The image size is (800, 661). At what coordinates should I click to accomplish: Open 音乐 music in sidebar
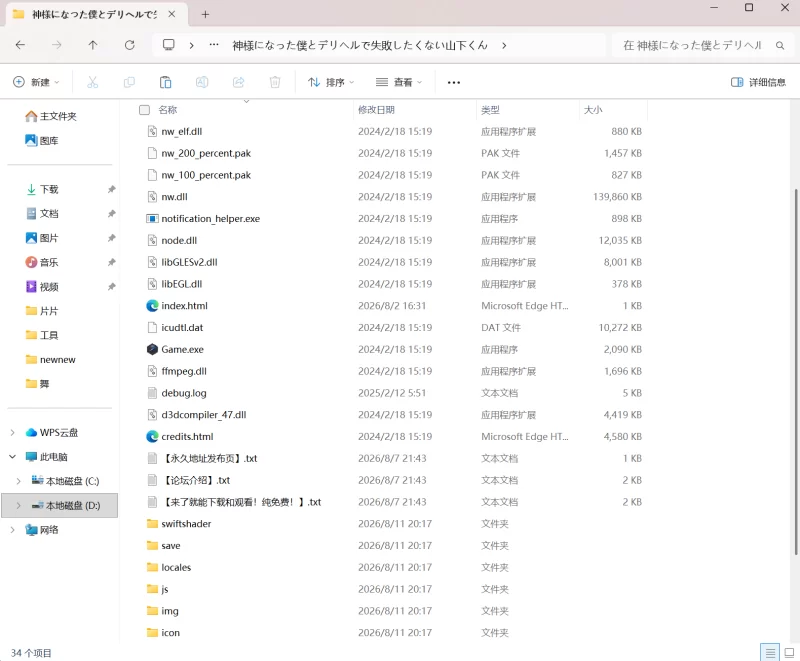pyautogui.click(x=42, y=262)
